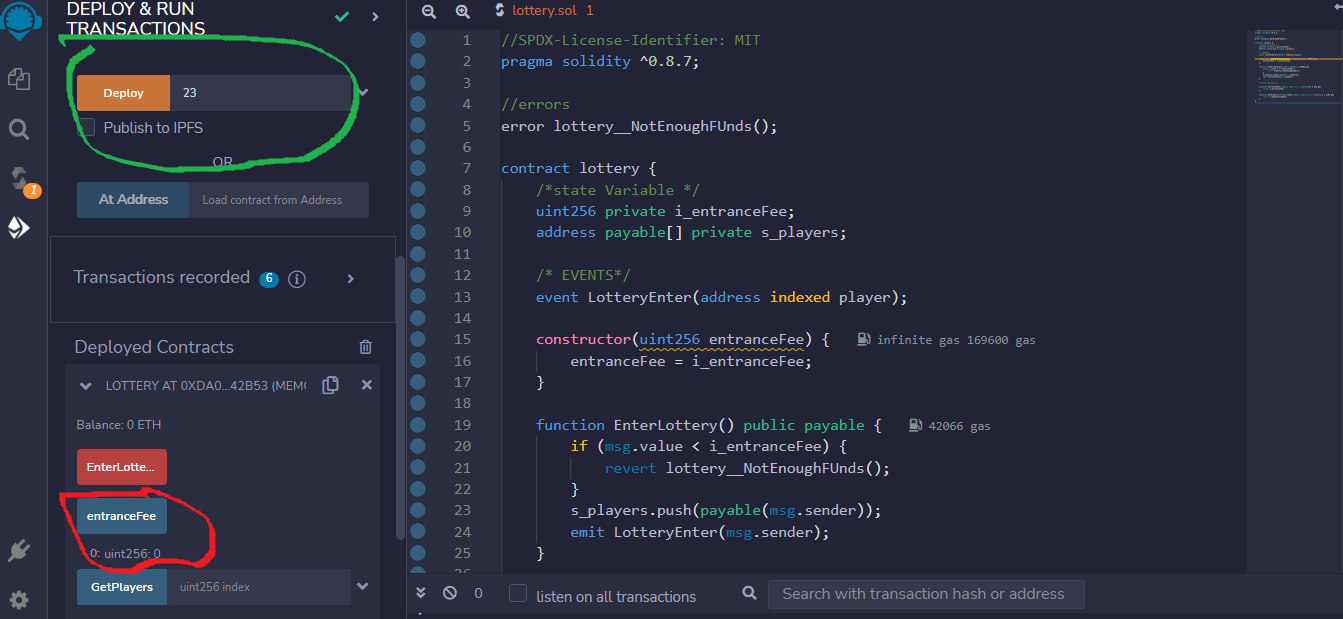
Task: Click the zoom in magnifier icon
Action: (x=462, y=11)
